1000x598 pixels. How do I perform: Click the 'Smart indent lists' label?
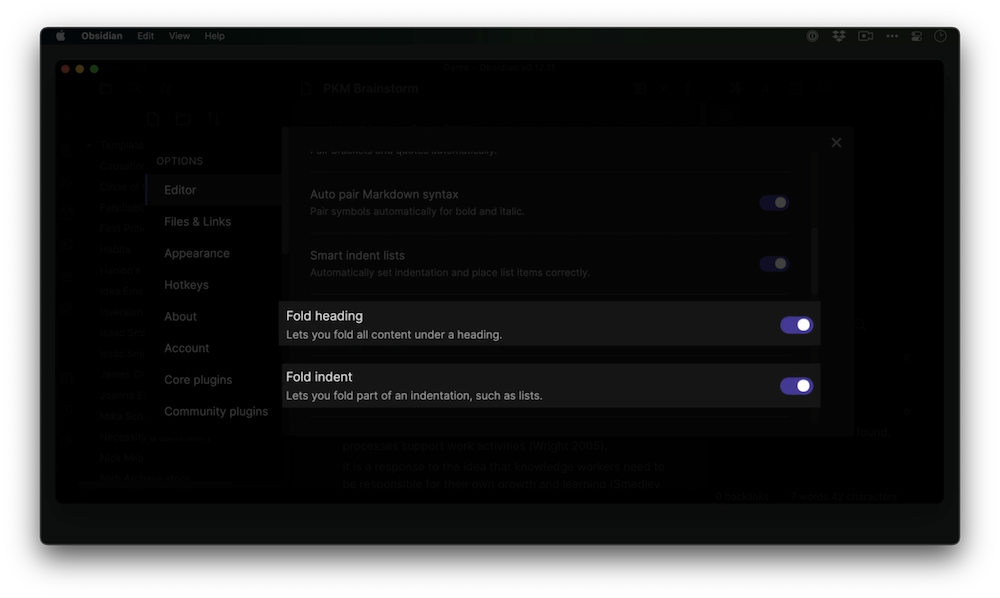click(357, 255)
